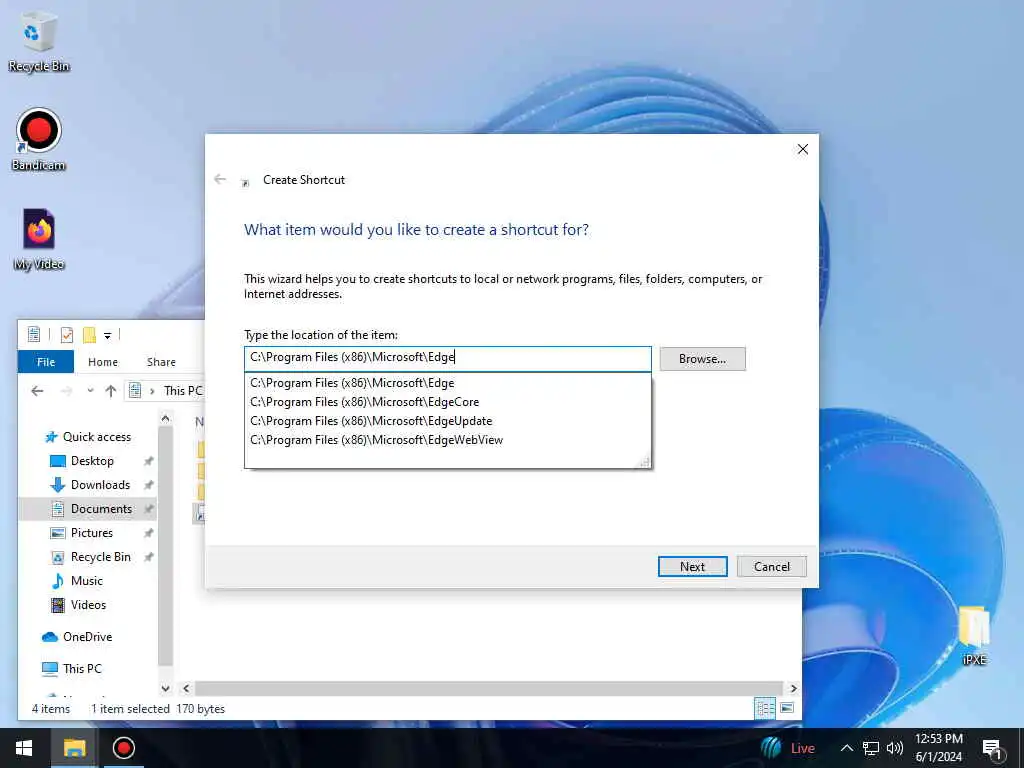Open the Home ribbon tab in Explorer
This screenshot has height=768, width=1024.
point(103,362)
